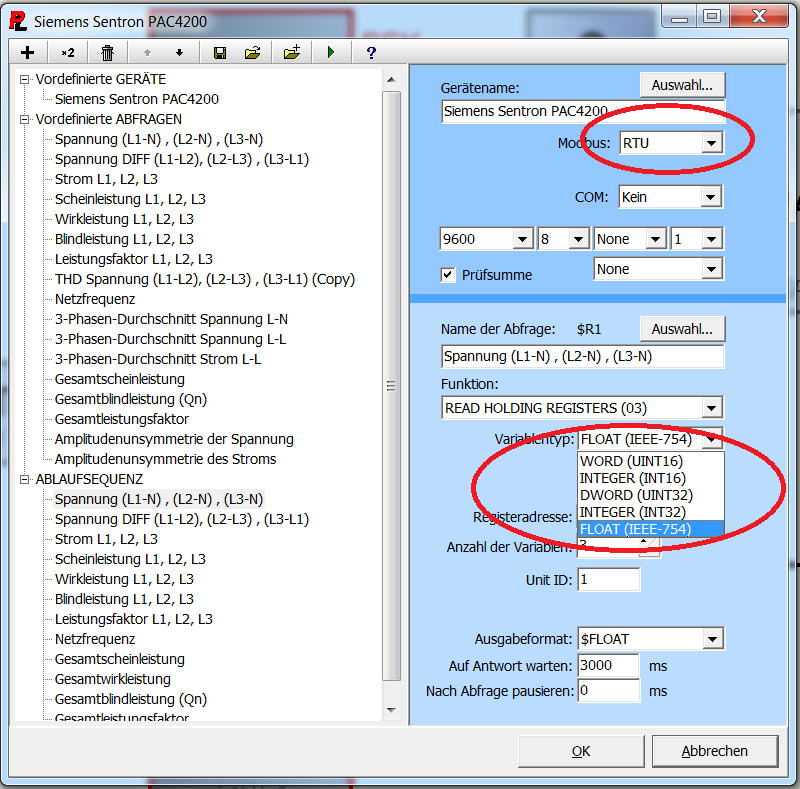800x789 pixels.
Task: Click the green play run icon
Action: (x=331, y=53)
